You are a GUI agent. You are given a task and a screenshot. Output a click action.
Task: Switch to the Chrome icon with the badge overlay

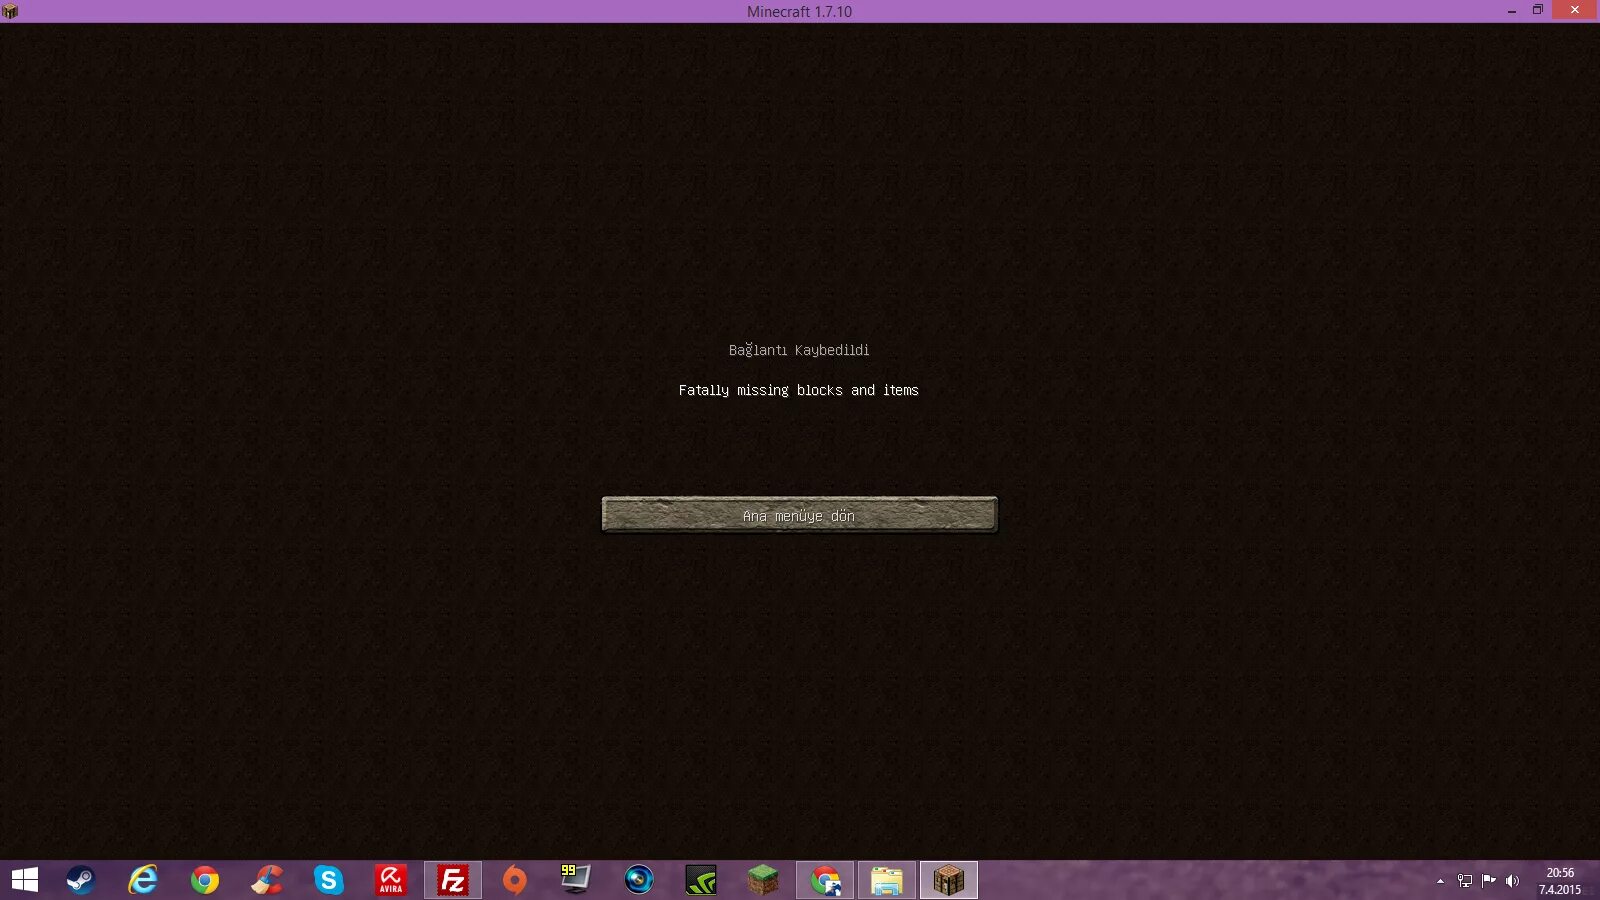click(825, 880)
